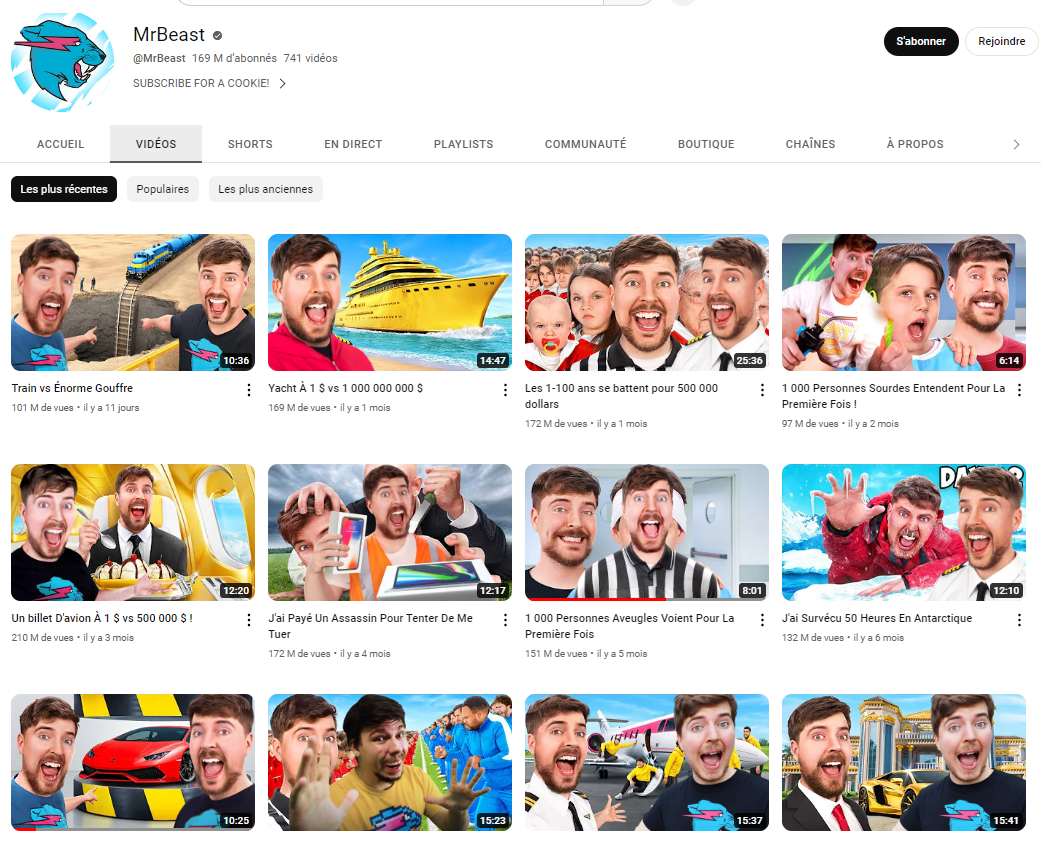Image resolution: width=1041 pixels, height=841 pixels.
Task: Click the verified badge next to MrBeast
Action: click(x=217, y=35)
